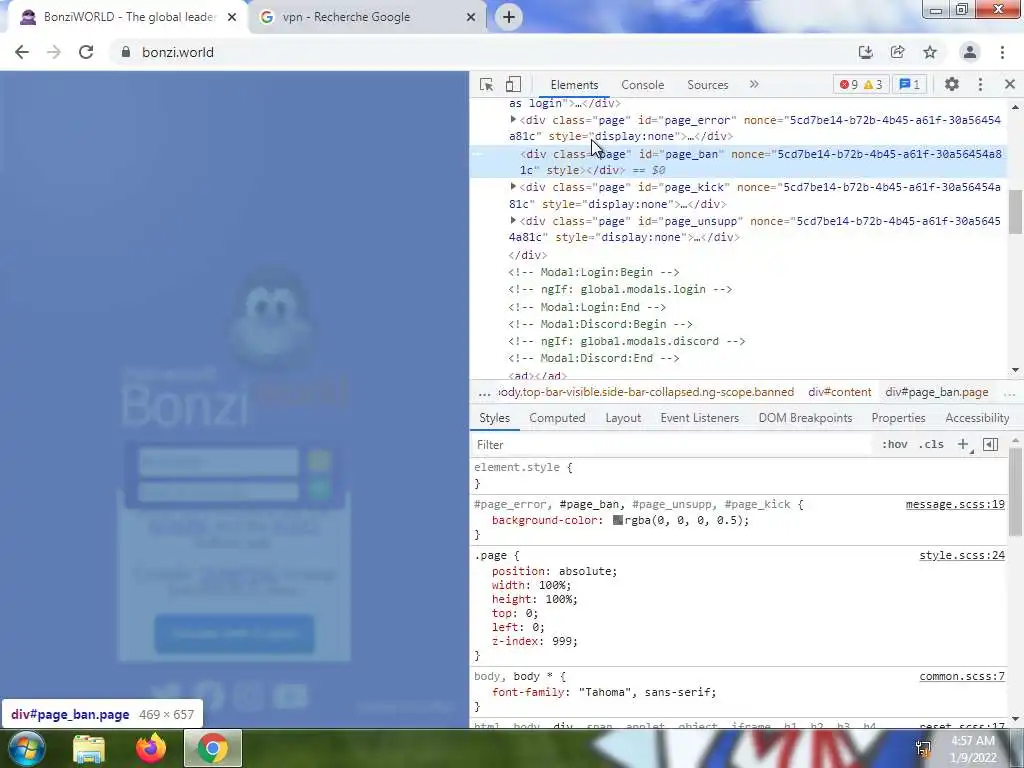Show later breadcrumbs with the right ellipsis
1024x768 pixels.
point(1010,392)
